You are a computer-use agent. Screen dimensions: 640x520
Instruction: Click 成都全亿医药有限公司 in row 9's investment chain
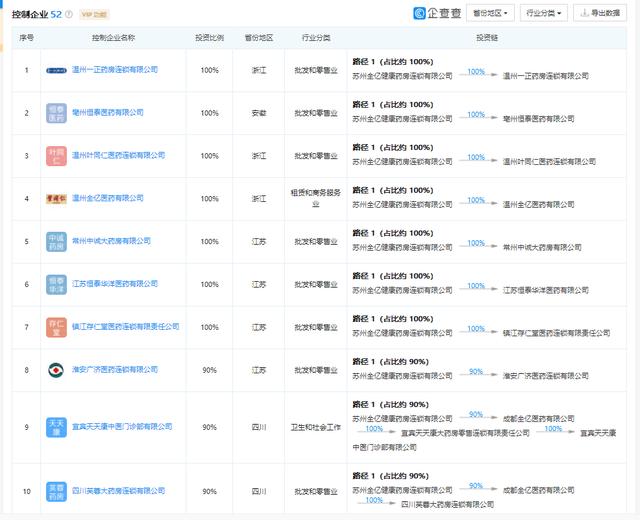point(538,419)
